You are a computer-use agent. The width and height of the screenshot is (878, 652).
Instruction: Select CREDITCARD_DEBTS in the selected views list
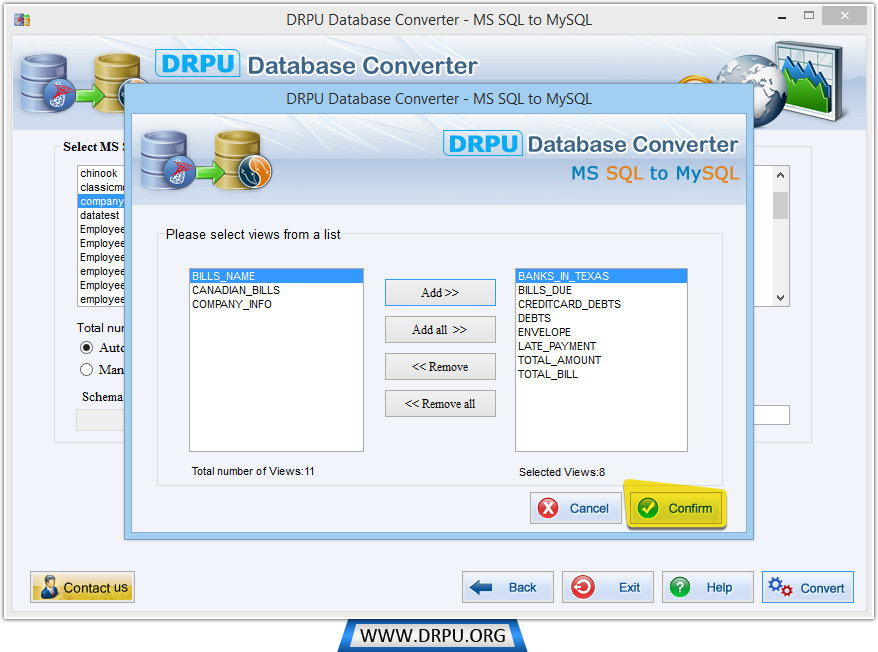pos(601,304)
